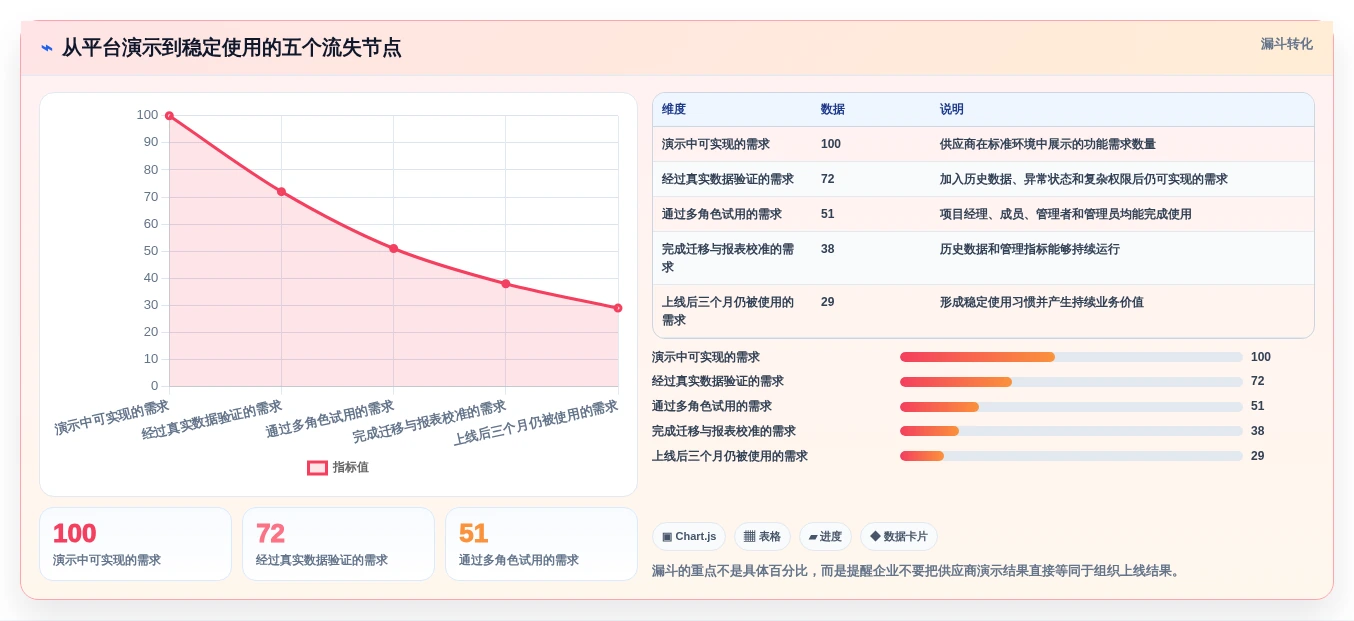
Task: Click the 数据 column header
Action: click(833, 110)
